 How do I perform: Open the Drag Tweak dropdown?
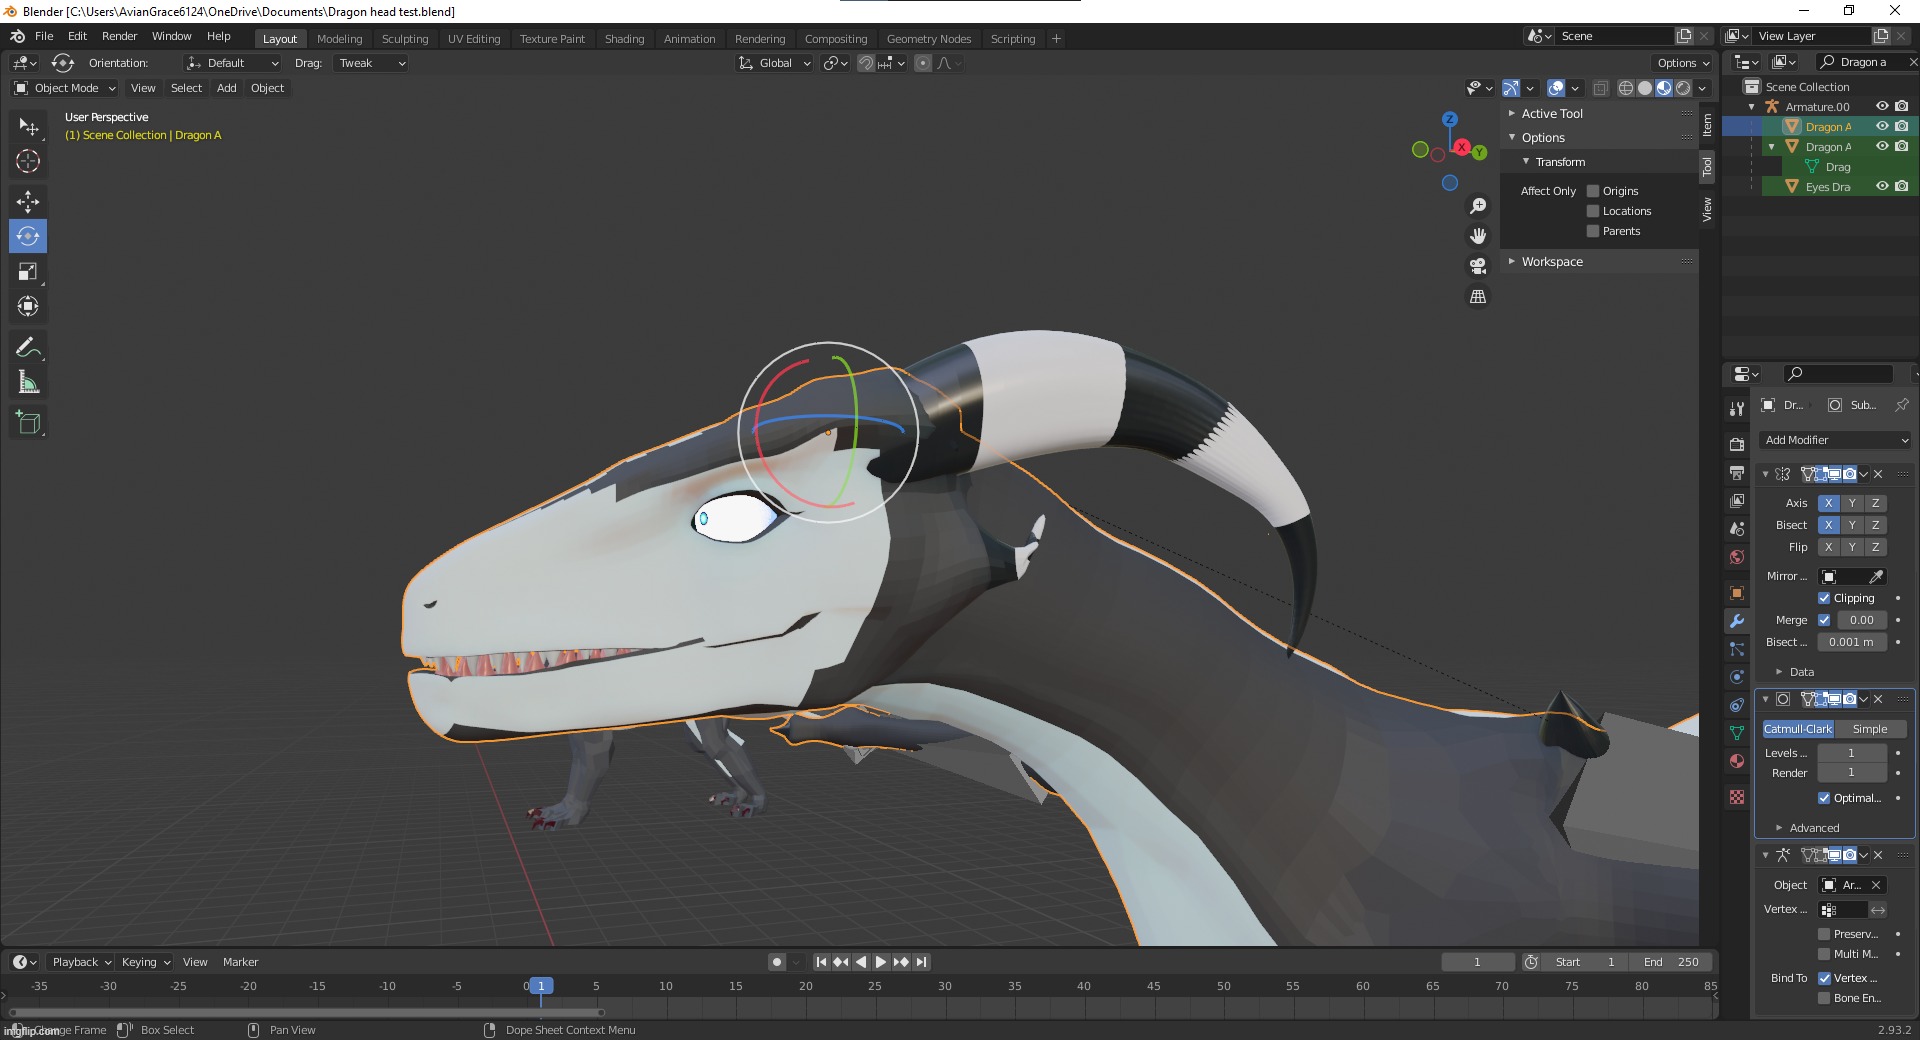point(371,63)
